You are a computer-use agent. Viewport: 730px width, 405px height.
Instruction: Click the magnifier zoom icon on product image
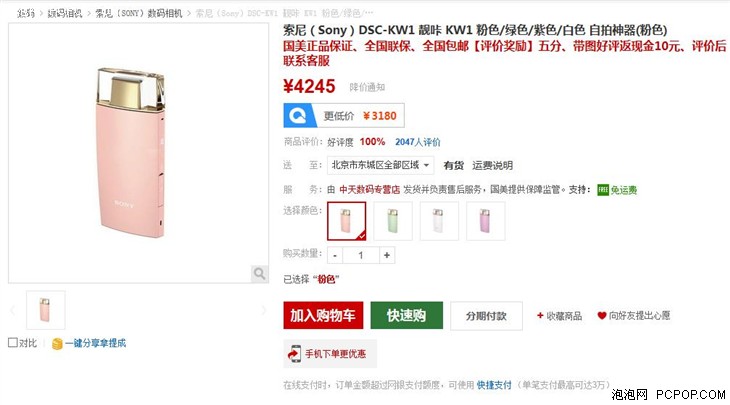point(259,273)
